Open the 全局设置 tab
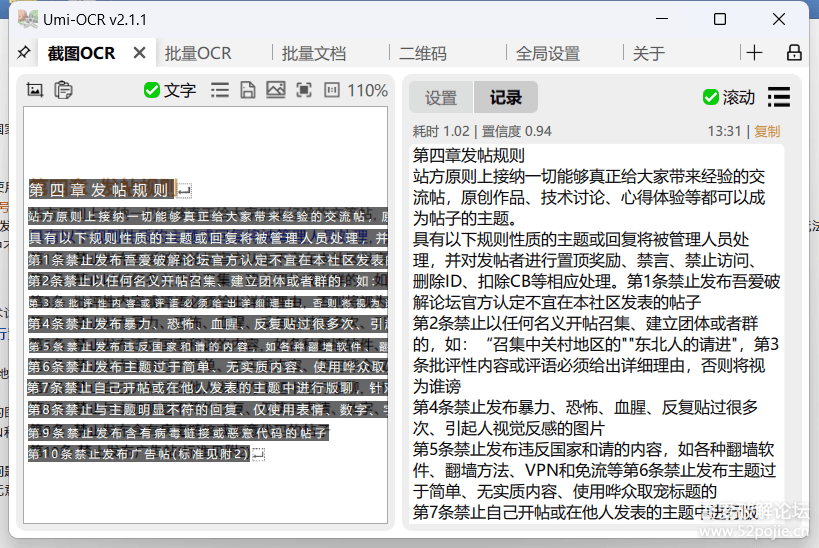This screenshot has width=819, height=548. coord(547,54)
